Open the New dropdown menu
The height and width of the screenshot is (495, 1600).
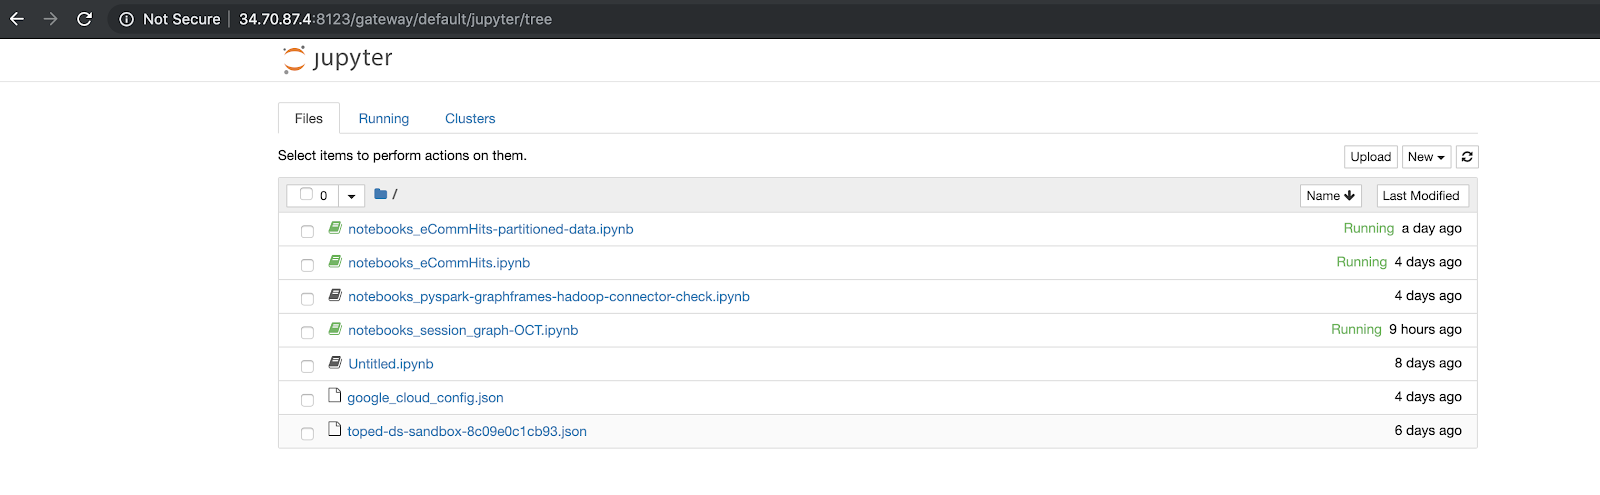click(x=1425, y=157)
